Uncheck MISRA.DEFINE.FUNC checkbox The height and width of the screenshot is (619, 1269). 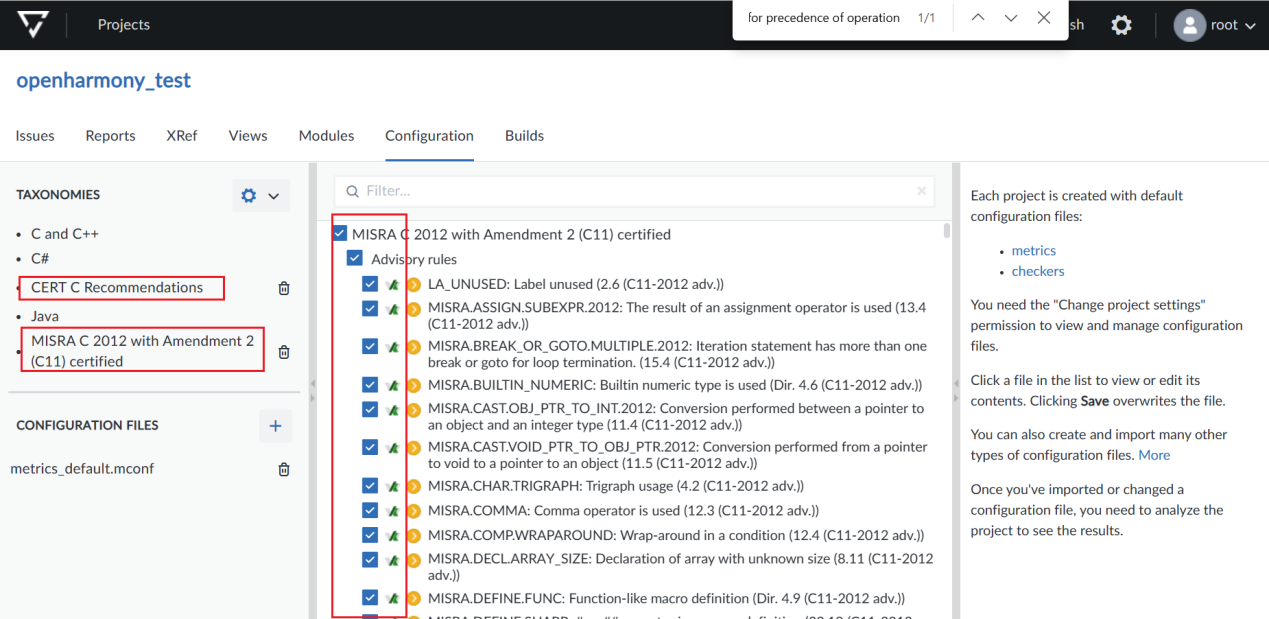point(370,597)
